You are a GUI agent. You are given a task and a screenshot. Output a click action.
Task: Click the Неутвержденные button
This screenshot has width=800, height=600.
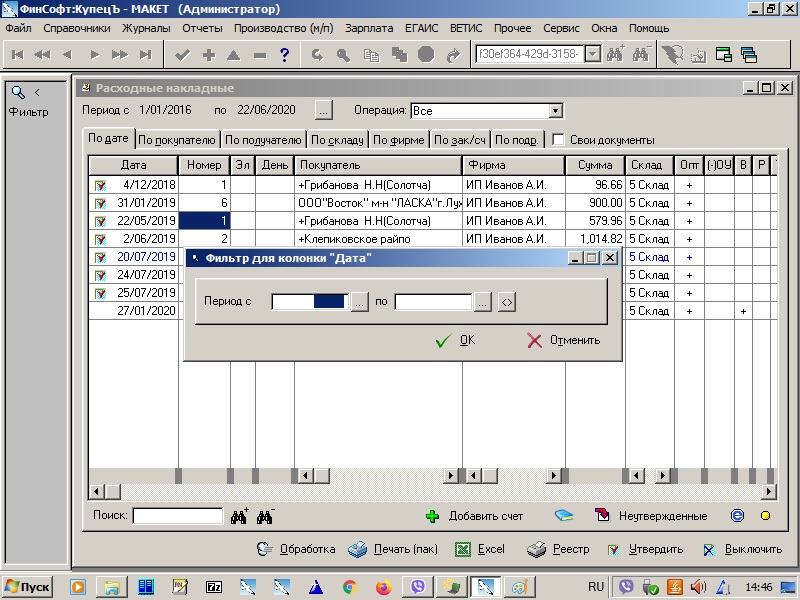tap(652, 516)
